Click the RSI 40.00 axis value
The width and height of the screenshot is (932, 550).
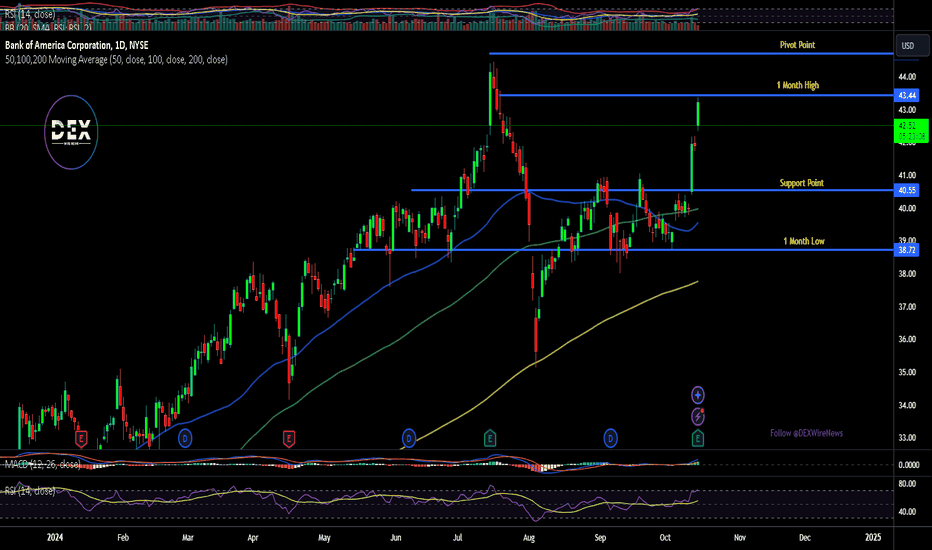click(x=907, y=511)
